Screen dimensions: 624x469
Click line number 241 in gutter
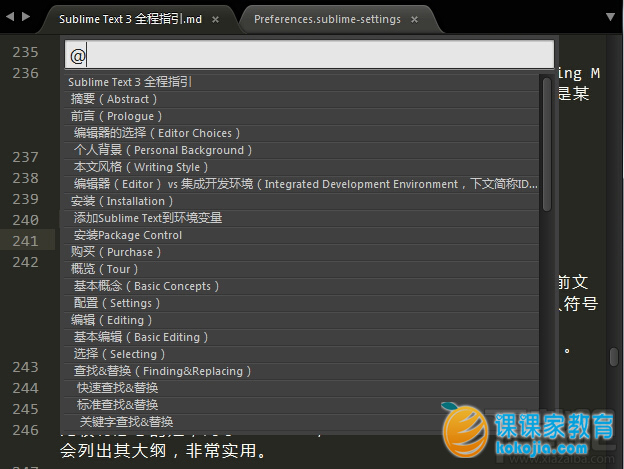tap(25, 241)
